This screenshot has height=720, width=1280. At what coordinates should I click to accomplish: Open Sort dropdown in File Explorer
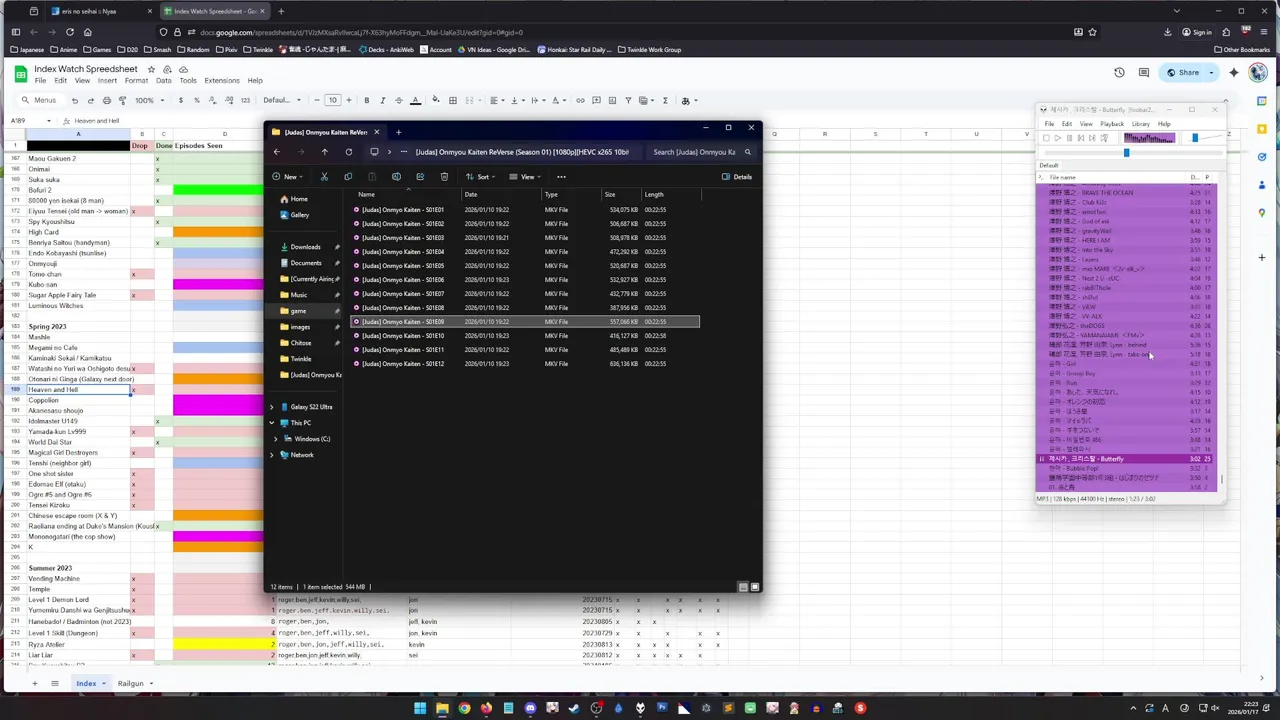click(x=481, y=177)
